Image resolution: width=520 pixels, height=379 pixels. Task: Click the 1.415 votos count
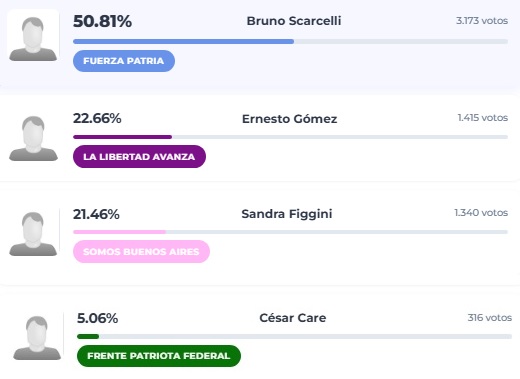point(483,118)
